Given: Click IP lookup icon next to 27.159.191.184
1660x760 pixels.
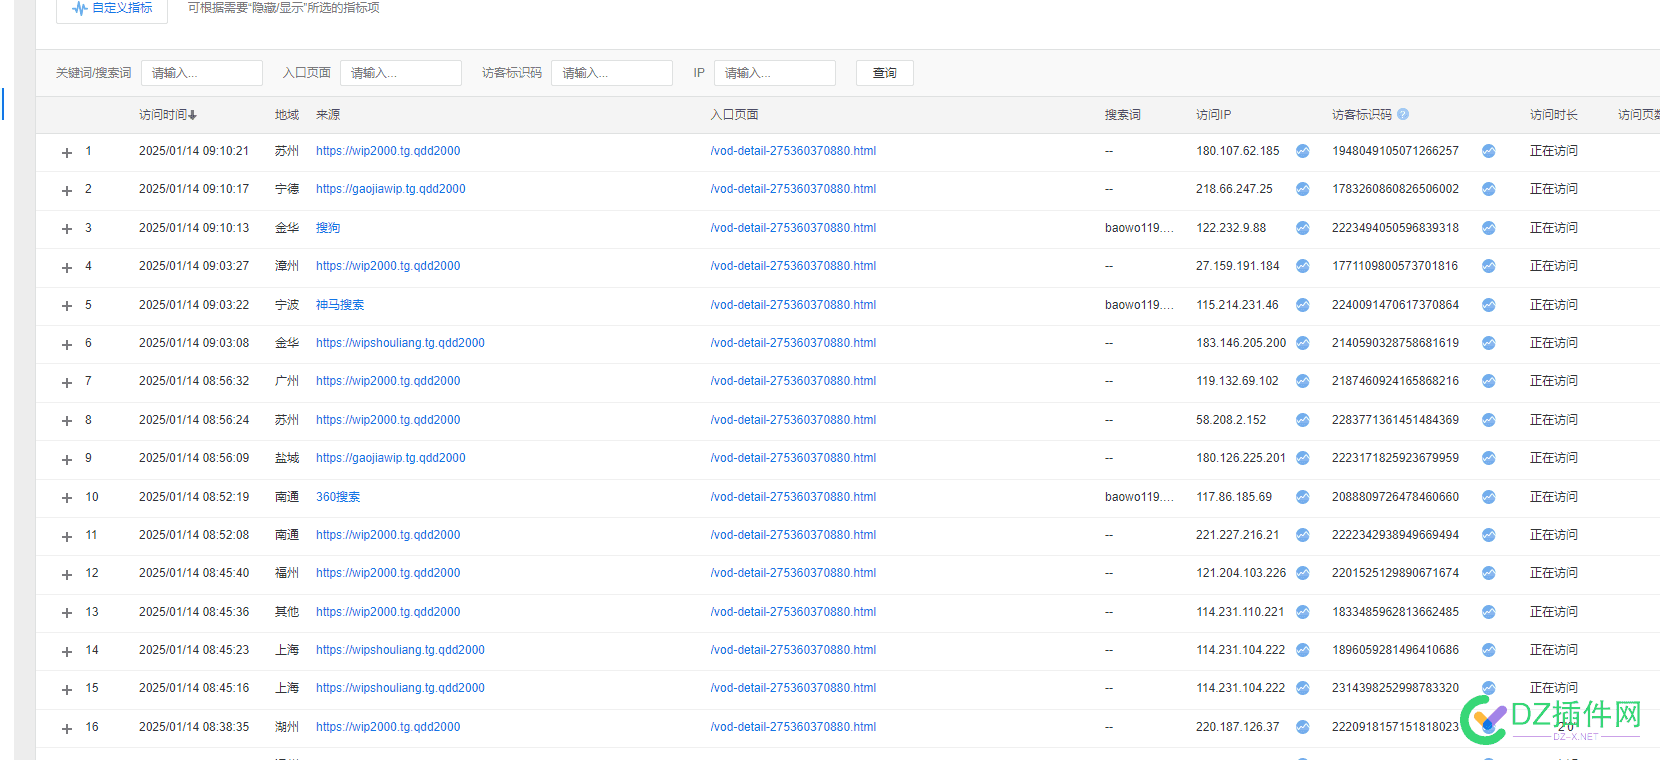Looking at the screenshot, I should click(x=1303, y=266).
